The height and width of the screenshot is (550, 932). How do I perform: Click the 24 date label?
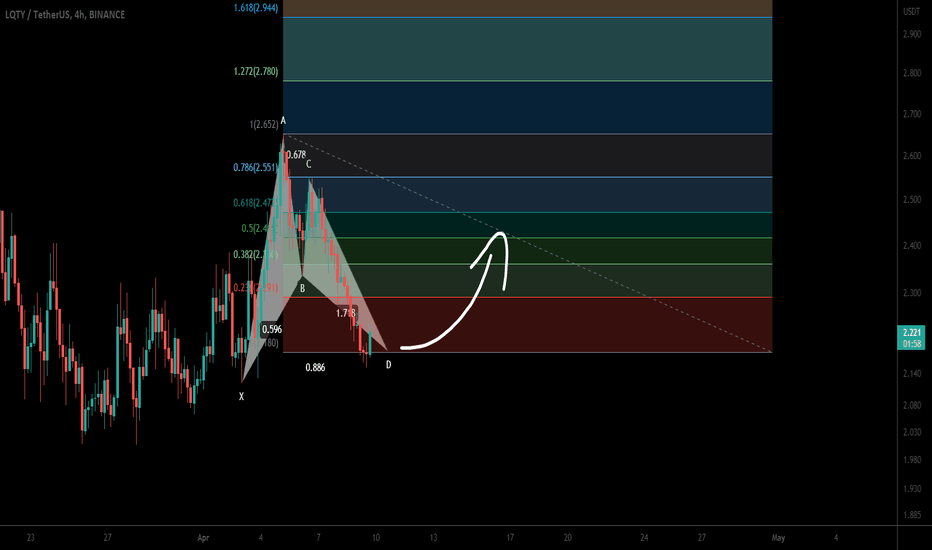pos(644,538)
